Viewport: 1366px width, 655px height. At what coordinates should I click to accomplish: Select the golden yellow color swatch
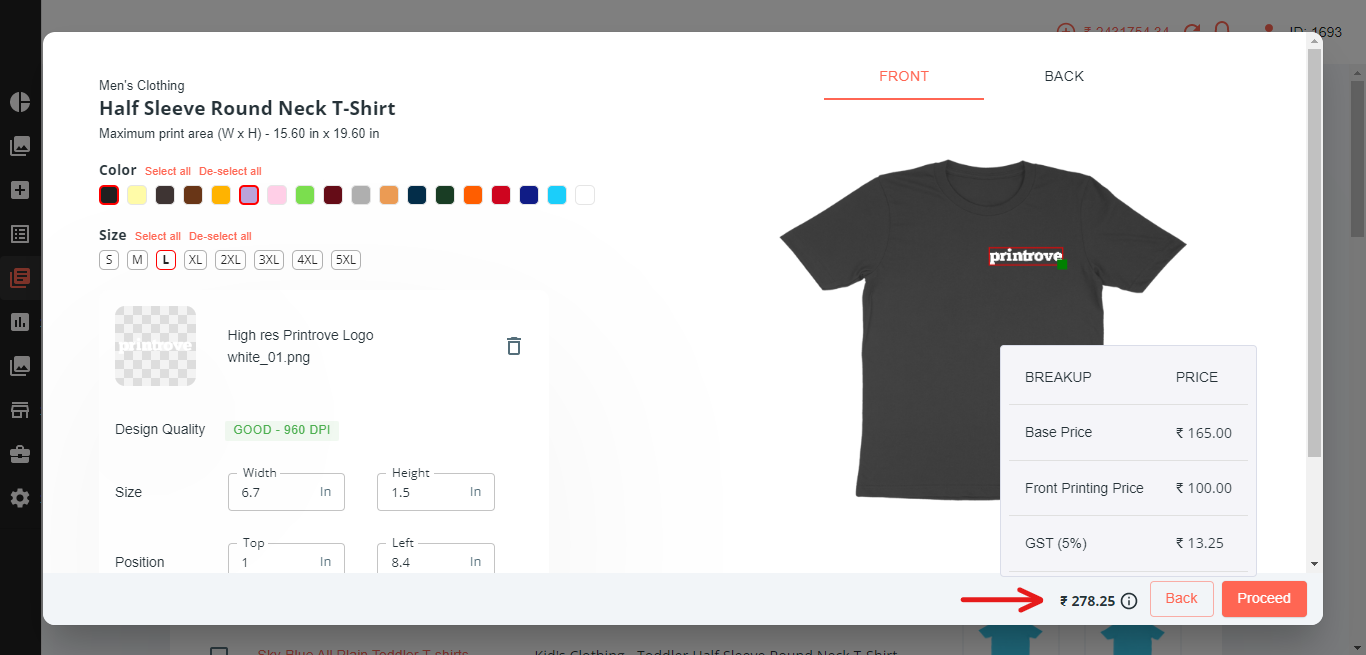coord(221,195)
